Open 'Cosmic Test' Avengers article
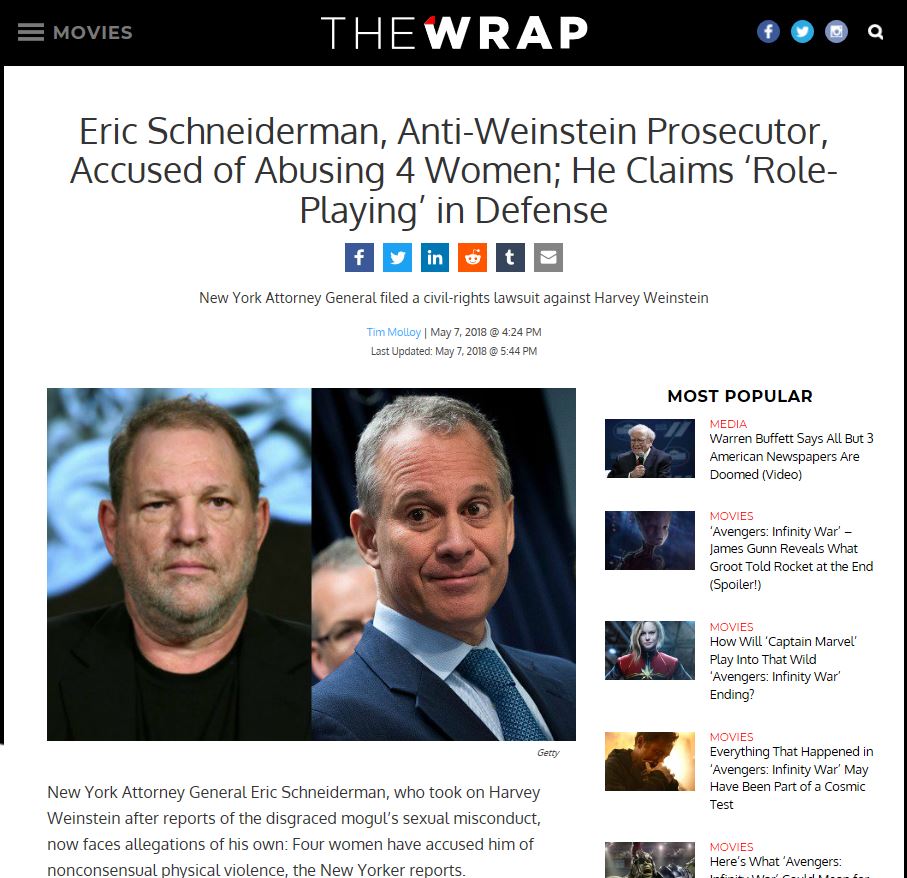907x878 pixels. 791,778
